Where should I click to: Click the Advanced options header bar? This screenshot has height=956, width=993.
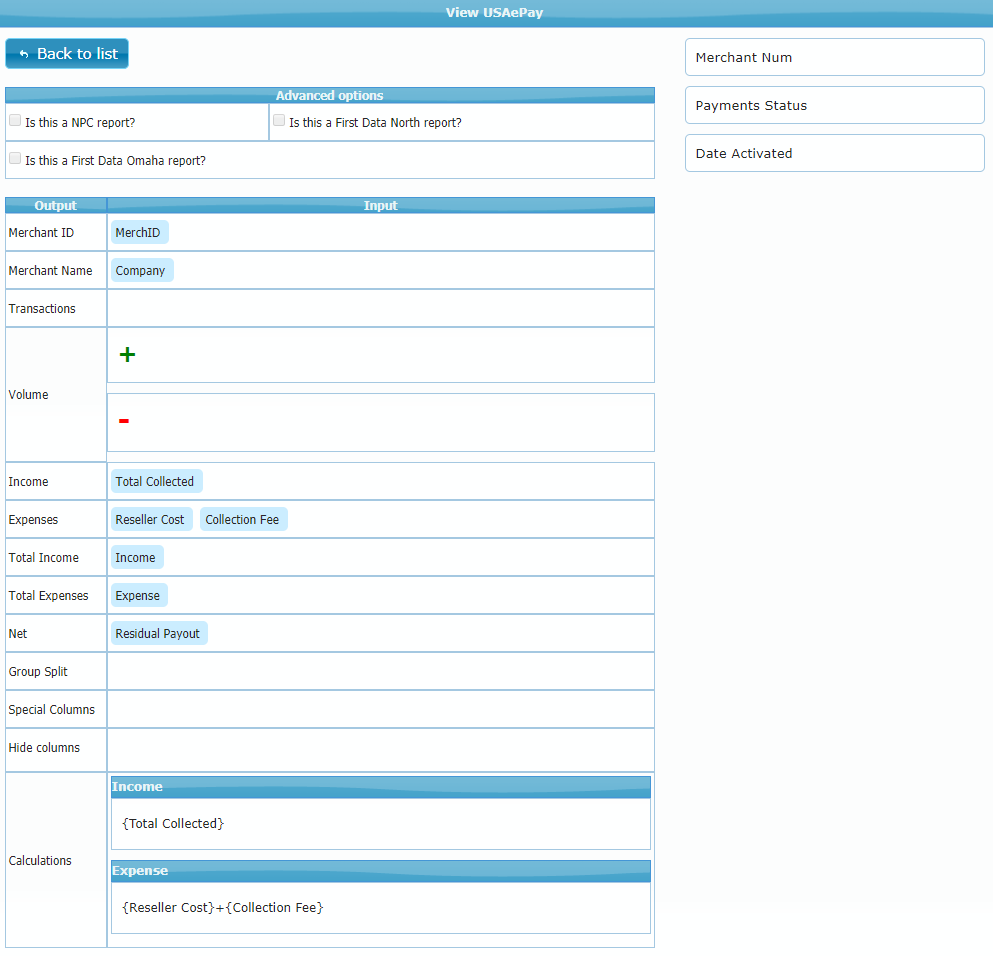tap(329, 95)
